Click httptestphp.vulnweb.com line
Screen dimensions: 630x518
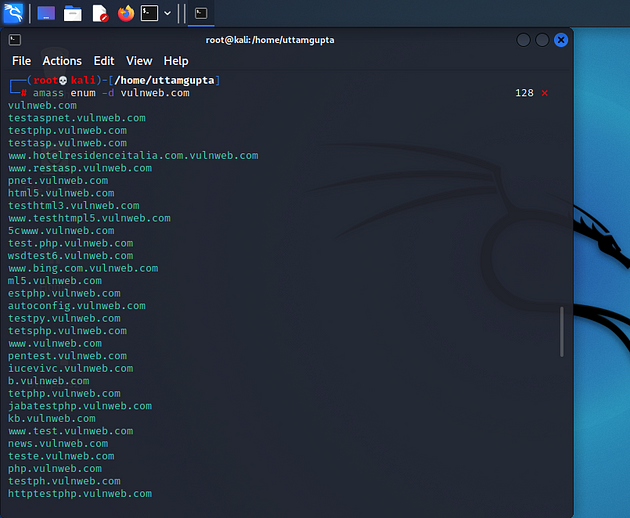80,493
